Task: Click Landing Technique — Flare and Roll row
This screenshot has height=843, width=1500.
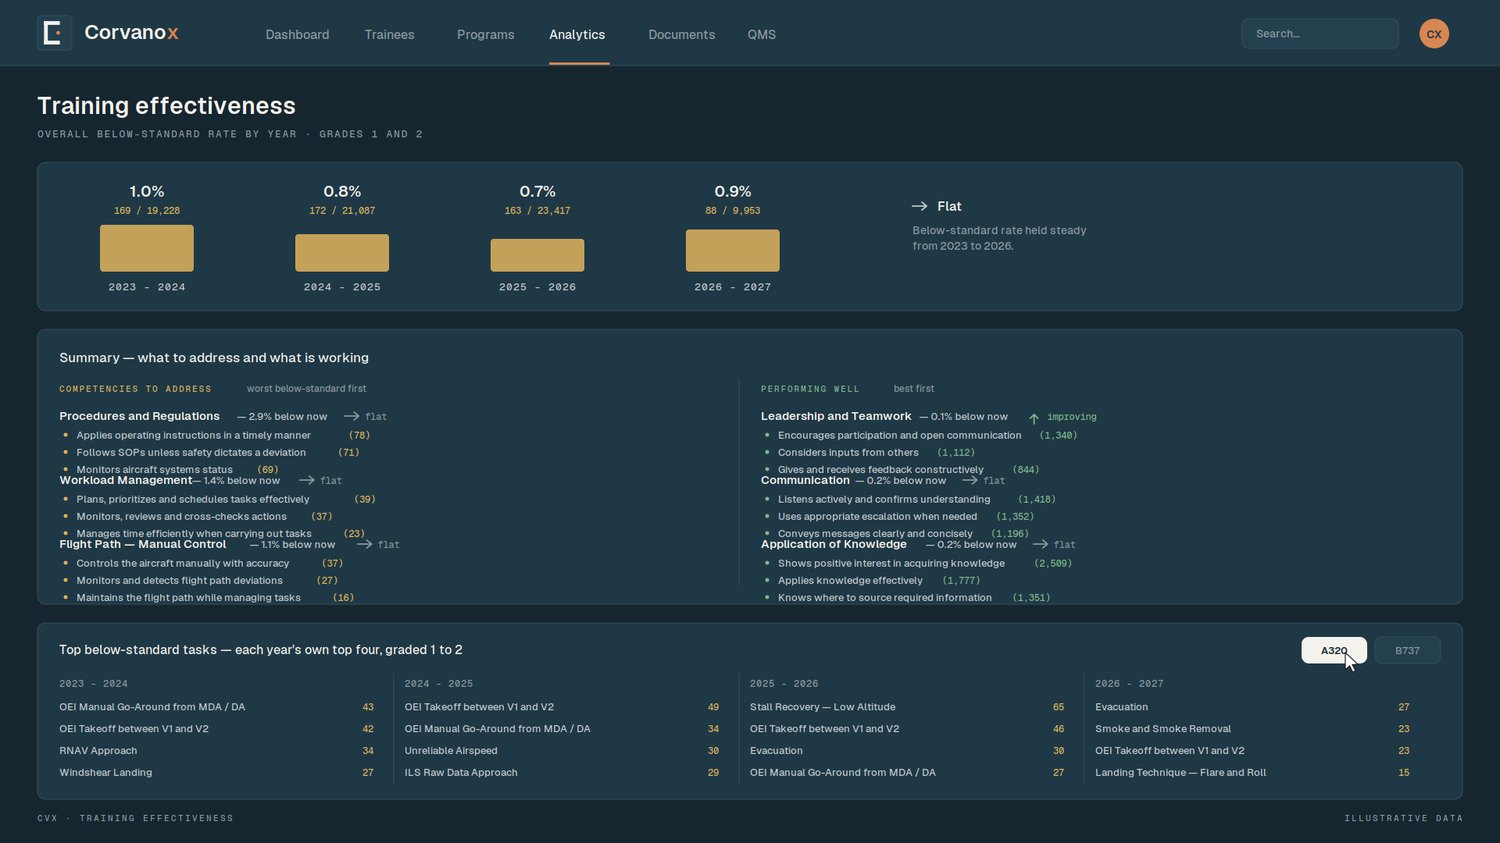Action: [1252, 773]
